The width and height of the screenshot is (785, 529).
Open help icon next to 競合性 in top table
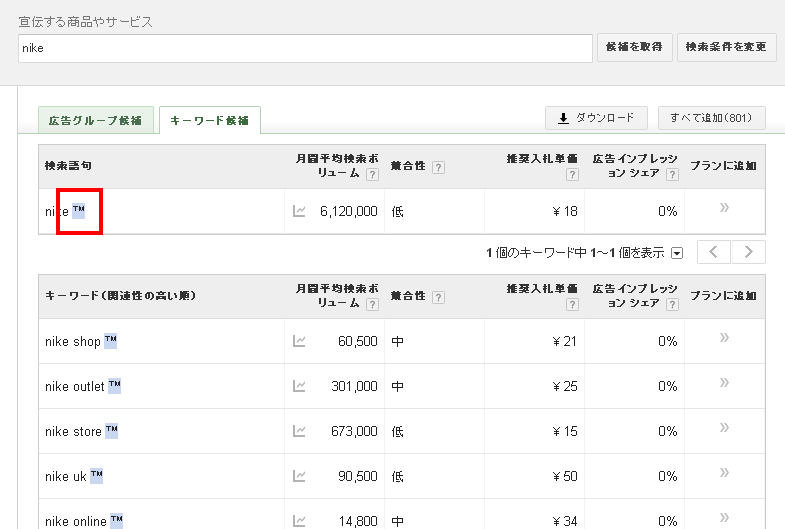point(438,167)
